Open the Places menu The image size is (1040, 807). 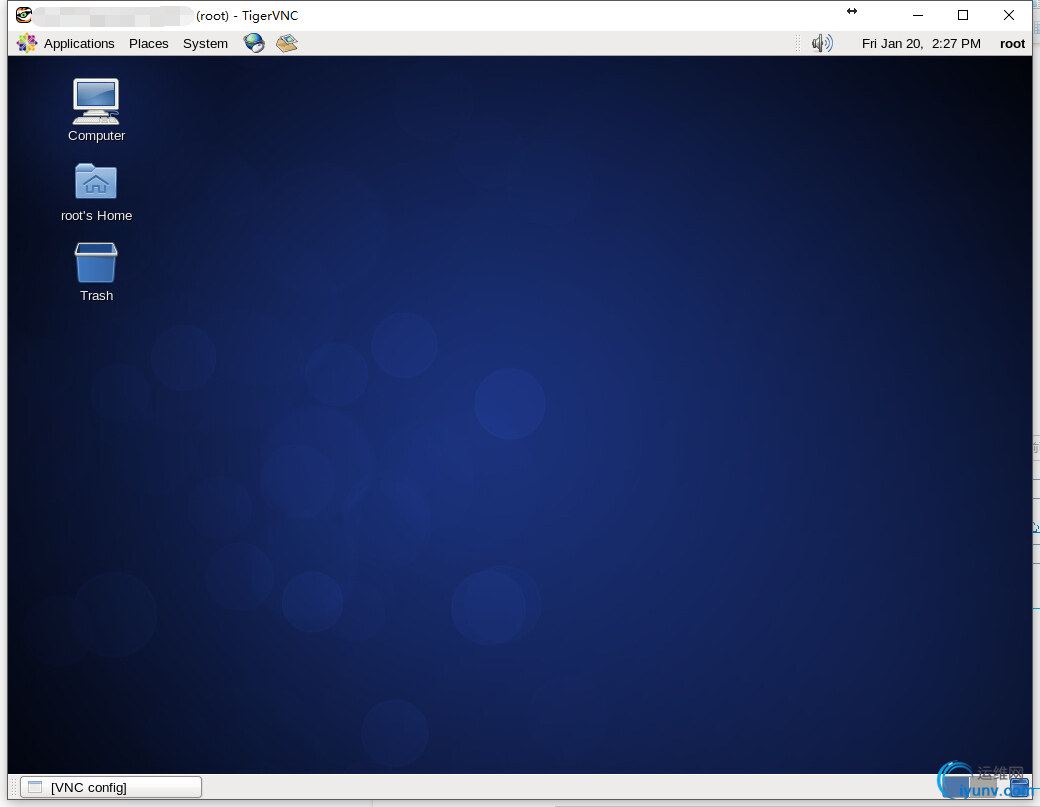click(x=149, y=44)
